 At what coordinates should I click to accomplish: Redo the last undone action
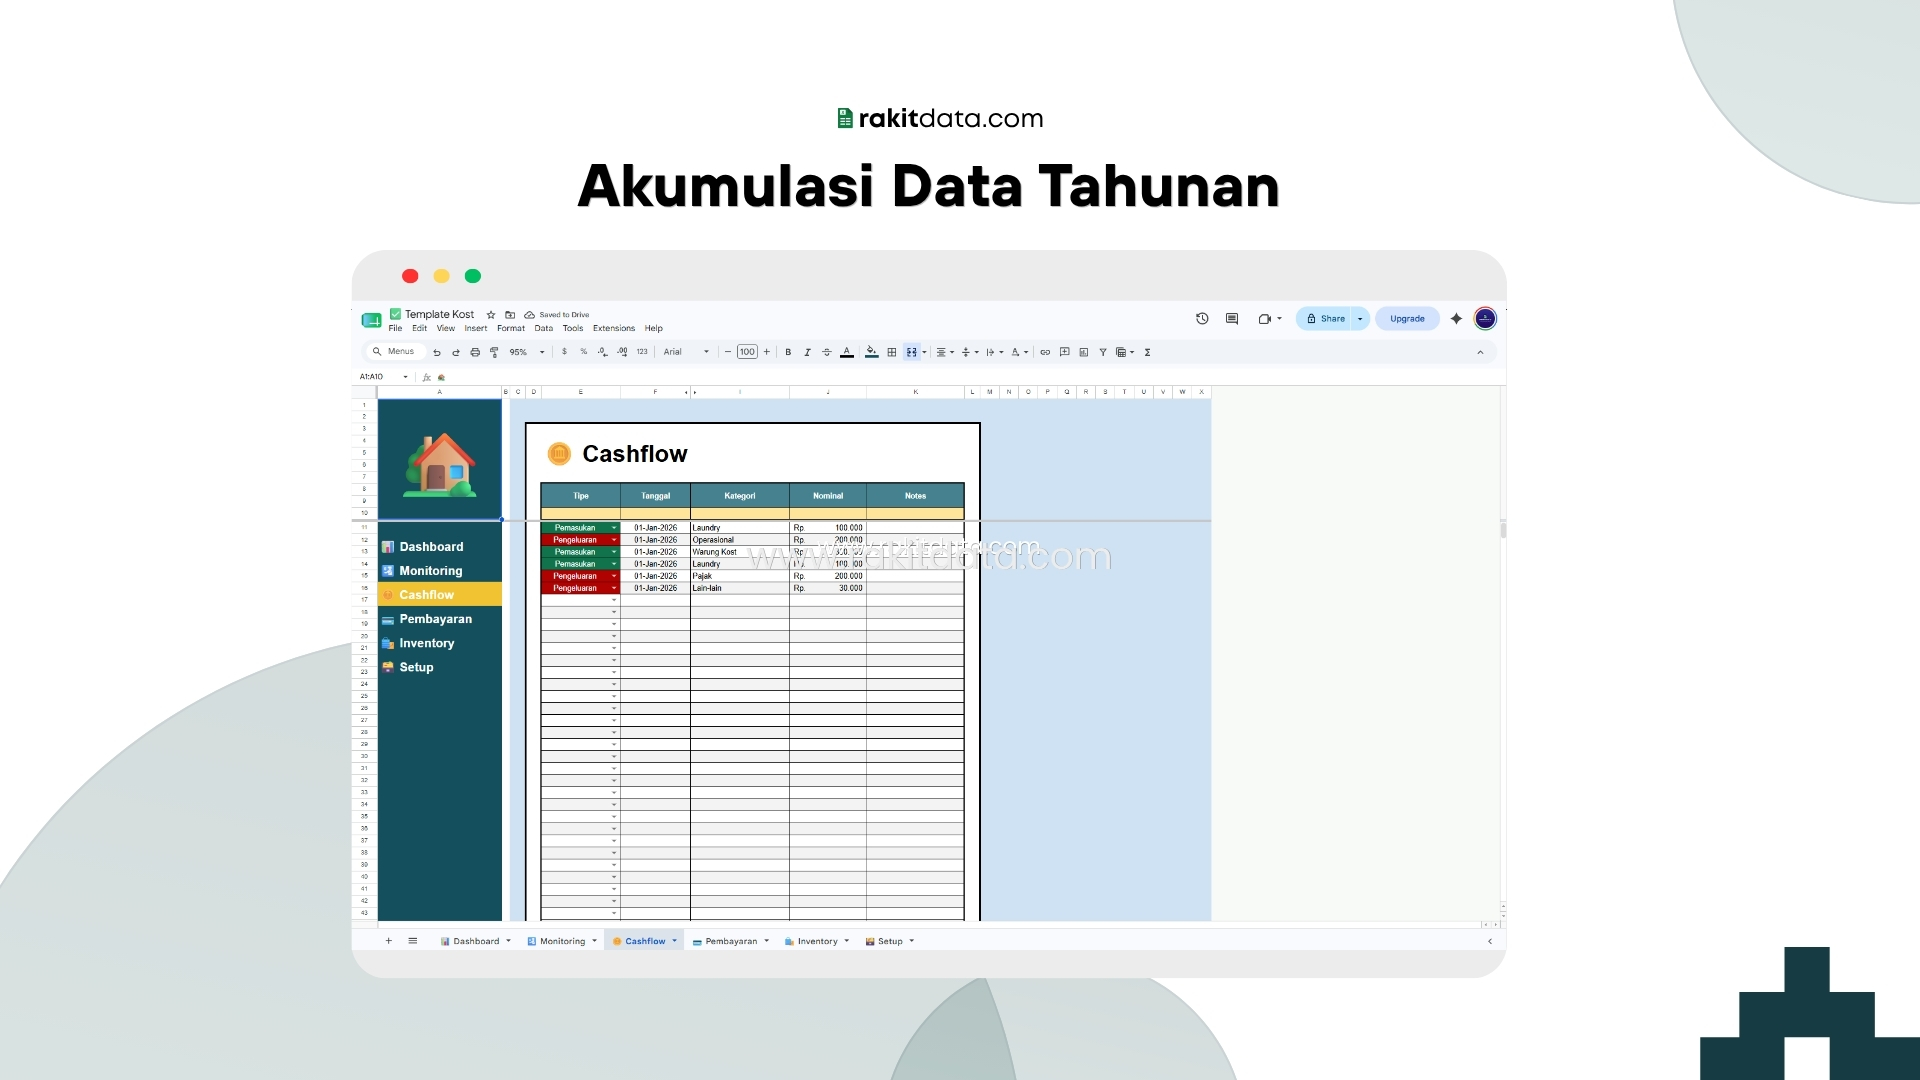[x=456, y=352]
